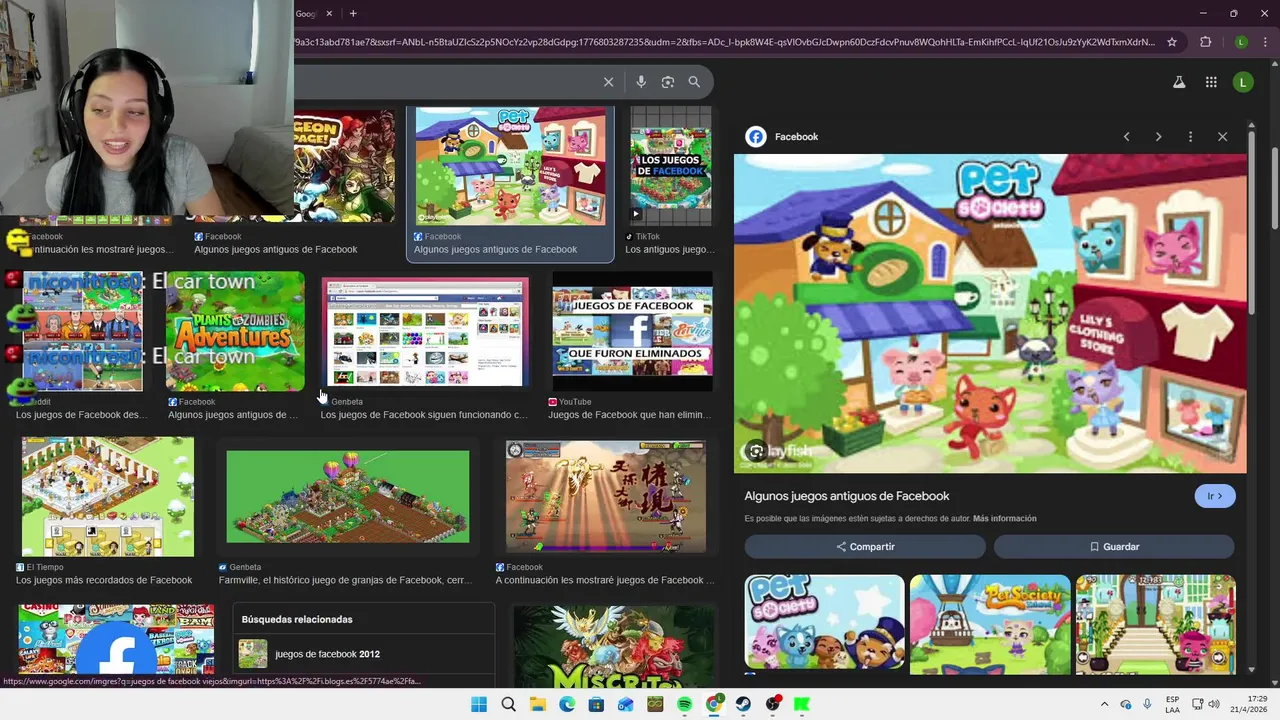Viewport: 1280px width, 720px height.
Task: Open Genbeta Facebook games screenshot thumbnail
Action: [x=425, y=332]
